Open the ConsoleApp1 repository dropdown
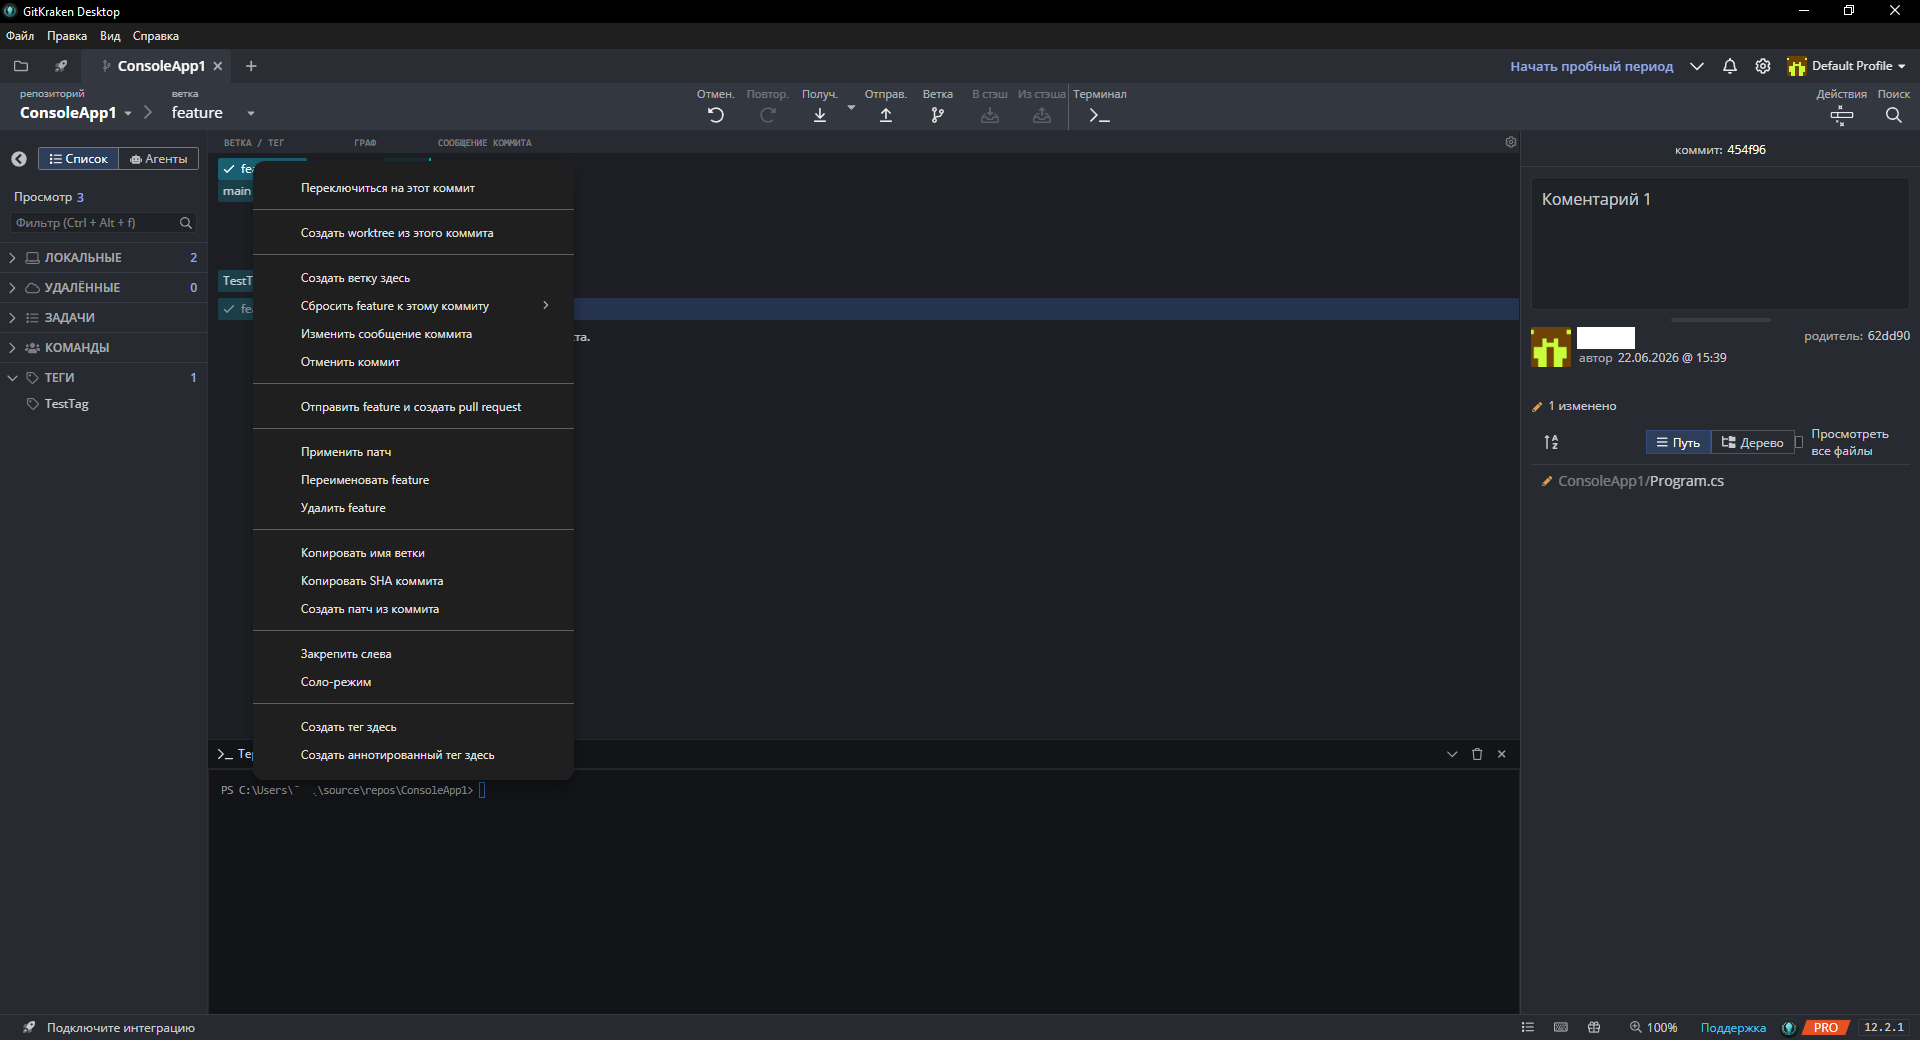This screenshot has width=1920, height=1040. [76, 113]
